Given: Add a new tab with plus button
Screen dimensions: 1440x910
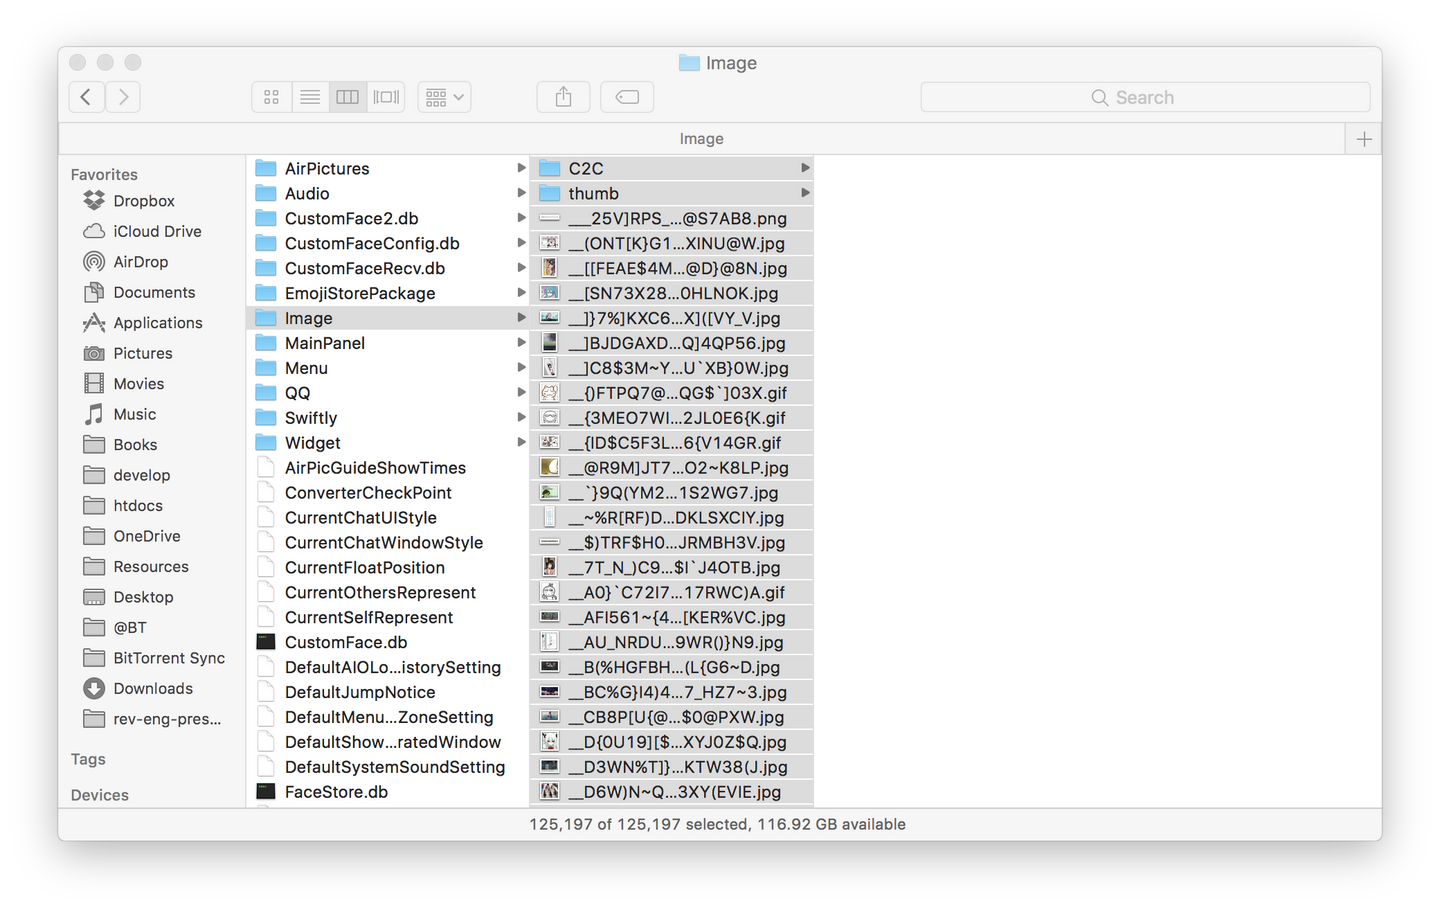Looking at the screenshot, I should coord(1364,139).
